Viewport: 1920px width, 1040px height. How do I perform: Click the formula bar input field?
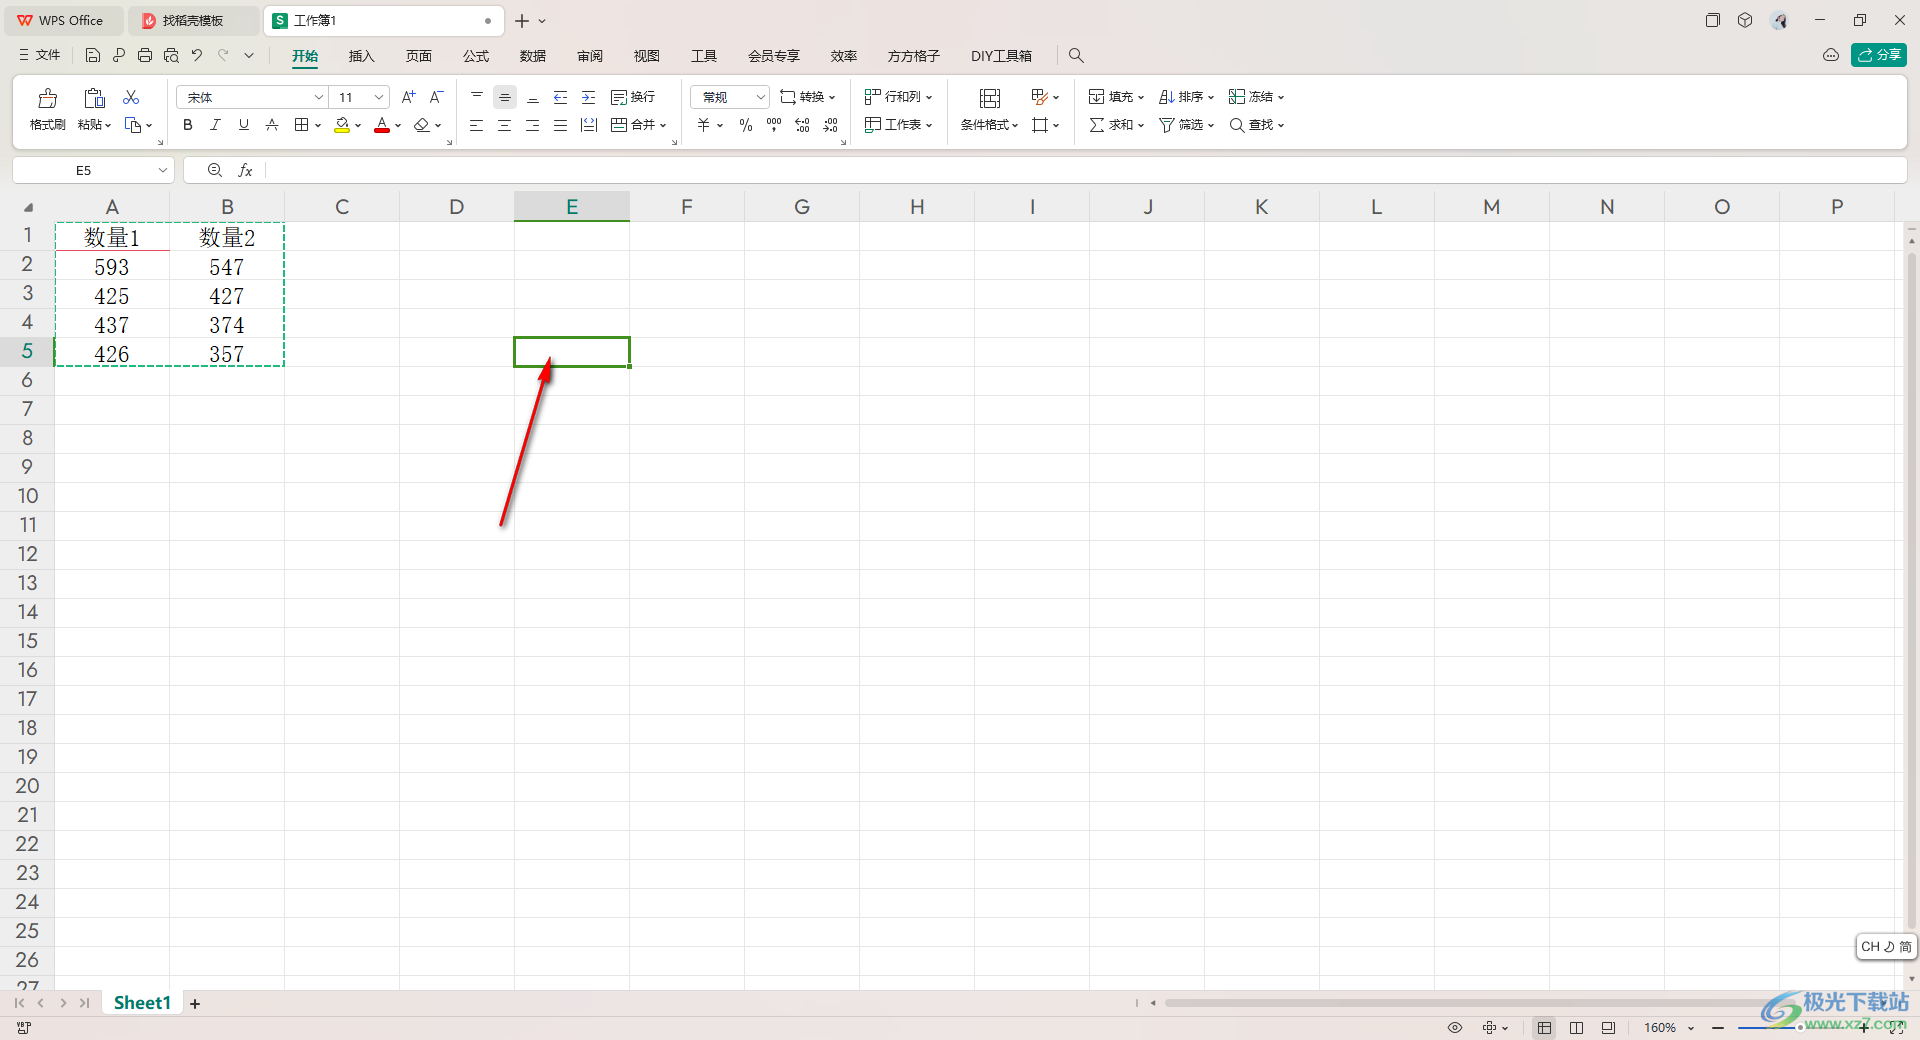(1084, 170)
